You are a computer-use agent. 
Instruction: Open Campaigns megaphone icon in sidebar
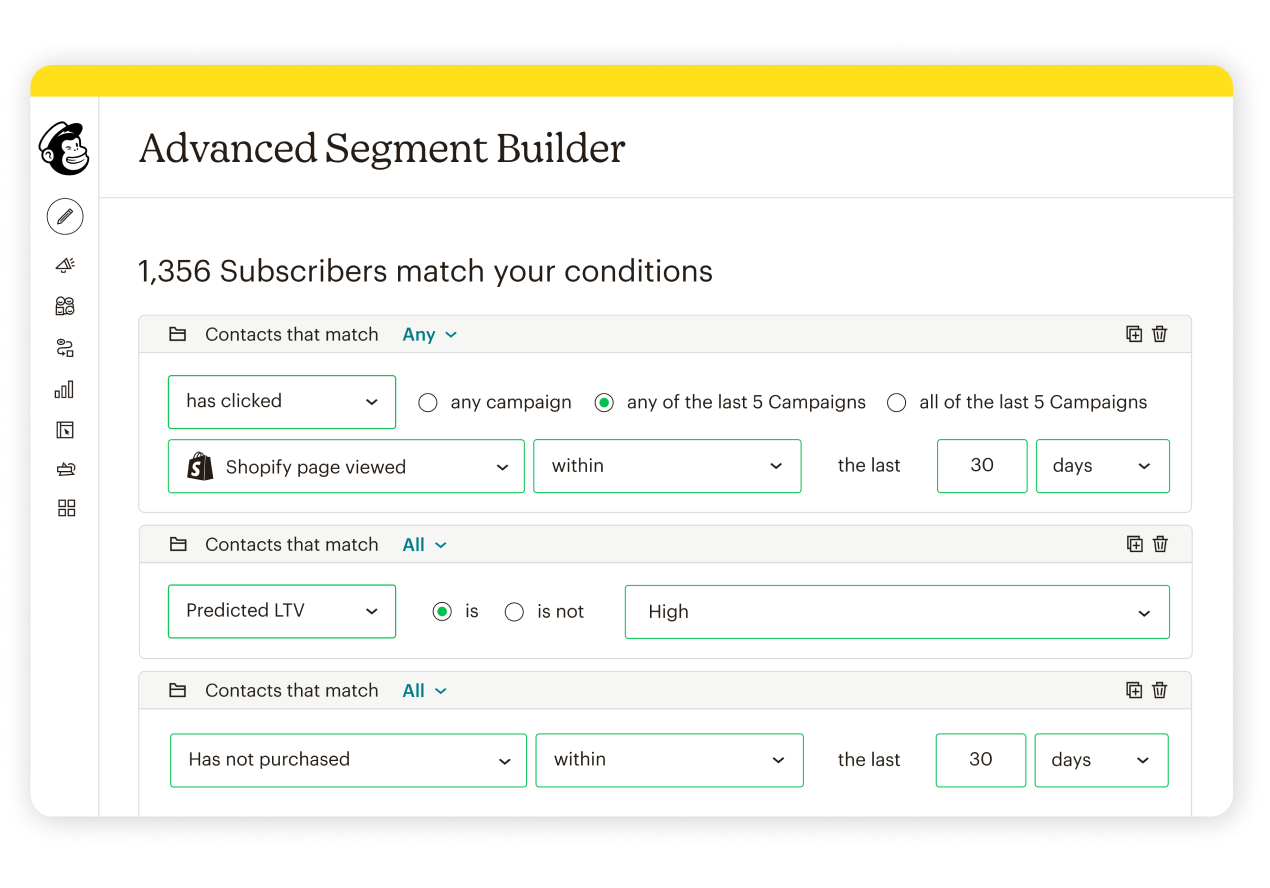coord(65,265)
